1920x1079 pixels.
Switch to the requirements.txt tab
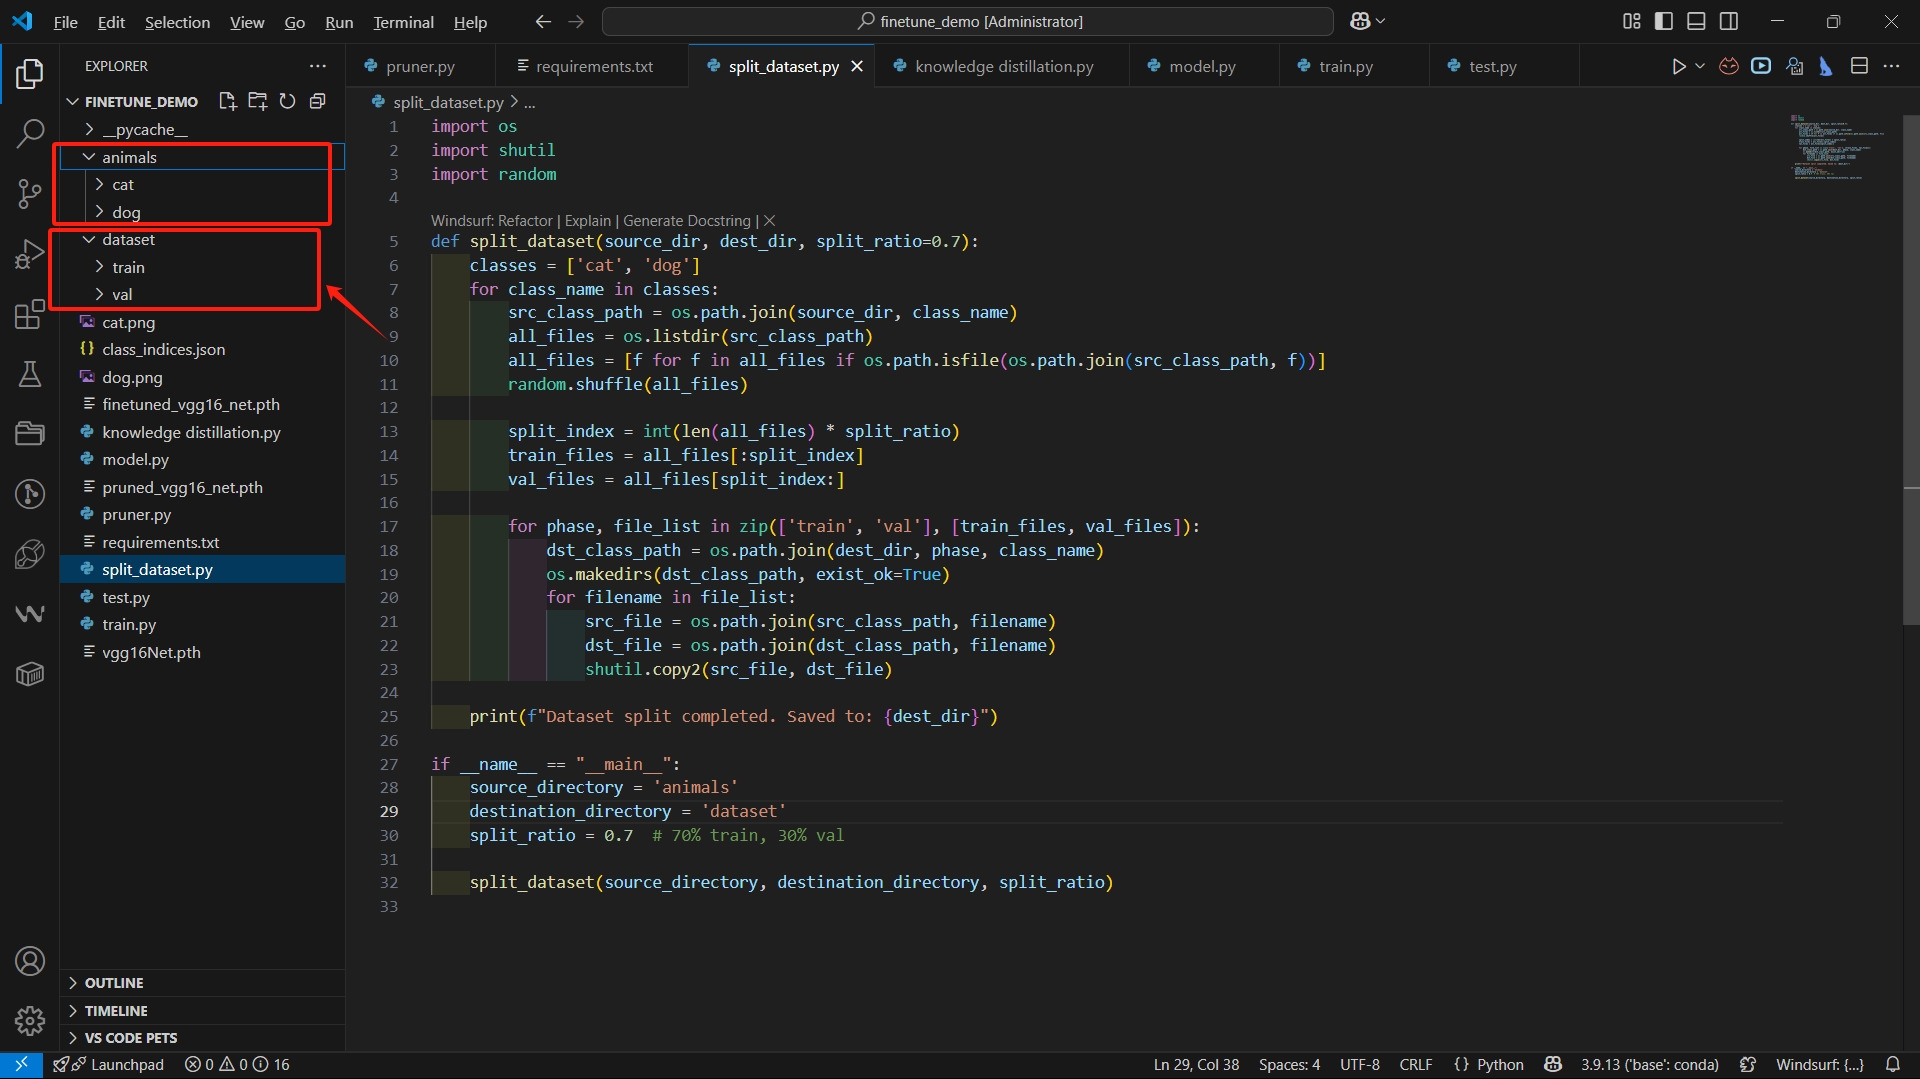(x=594, y=66)
